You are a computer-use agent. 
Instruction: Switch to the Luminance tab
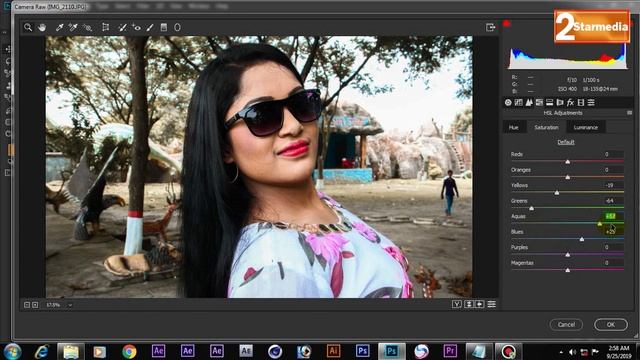(586, 128)
